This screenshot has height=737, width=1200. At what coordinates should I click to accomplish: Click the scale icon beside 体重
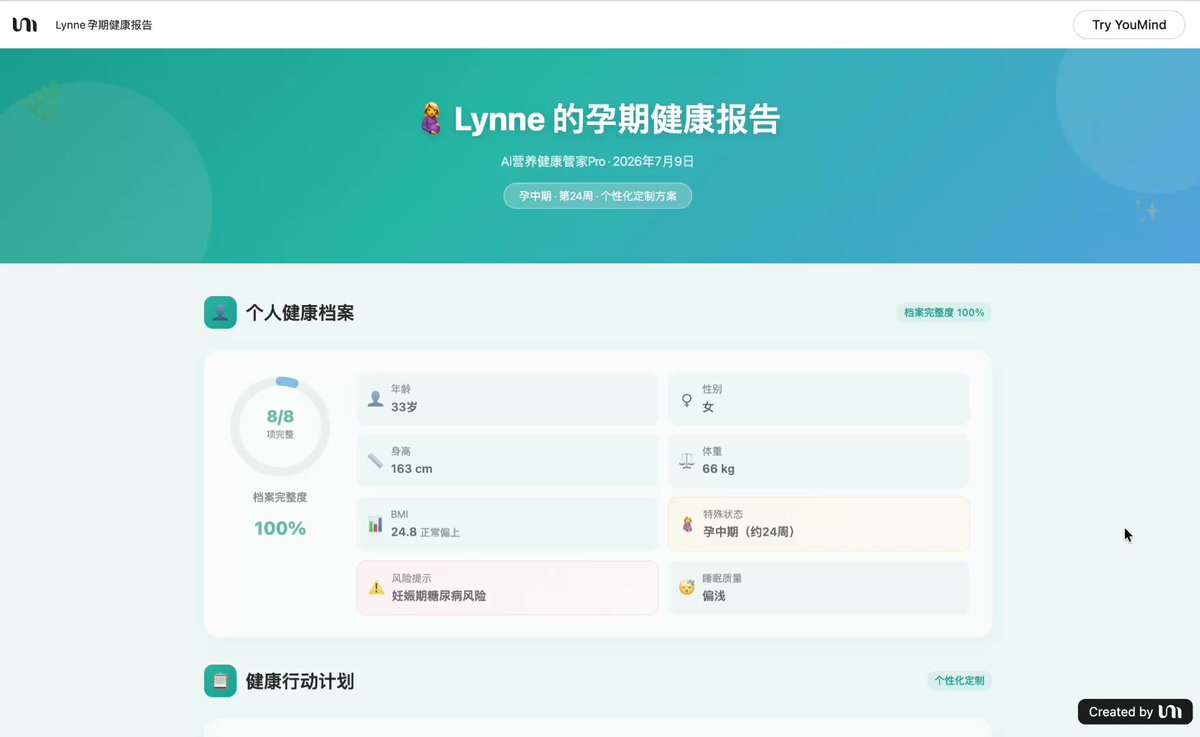click(687, 461)
